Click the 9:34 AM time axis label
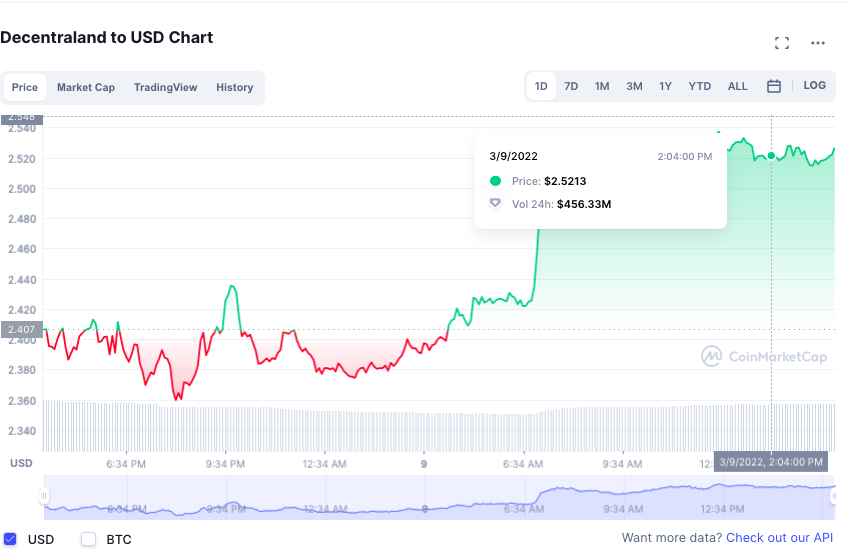Image resolution: width=848 pixels, height=549 pixels. (x=622, y=464)
